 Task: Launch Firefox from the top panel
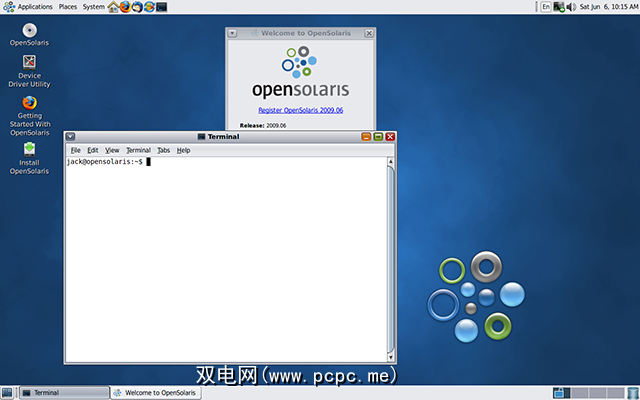coord(125,7)
